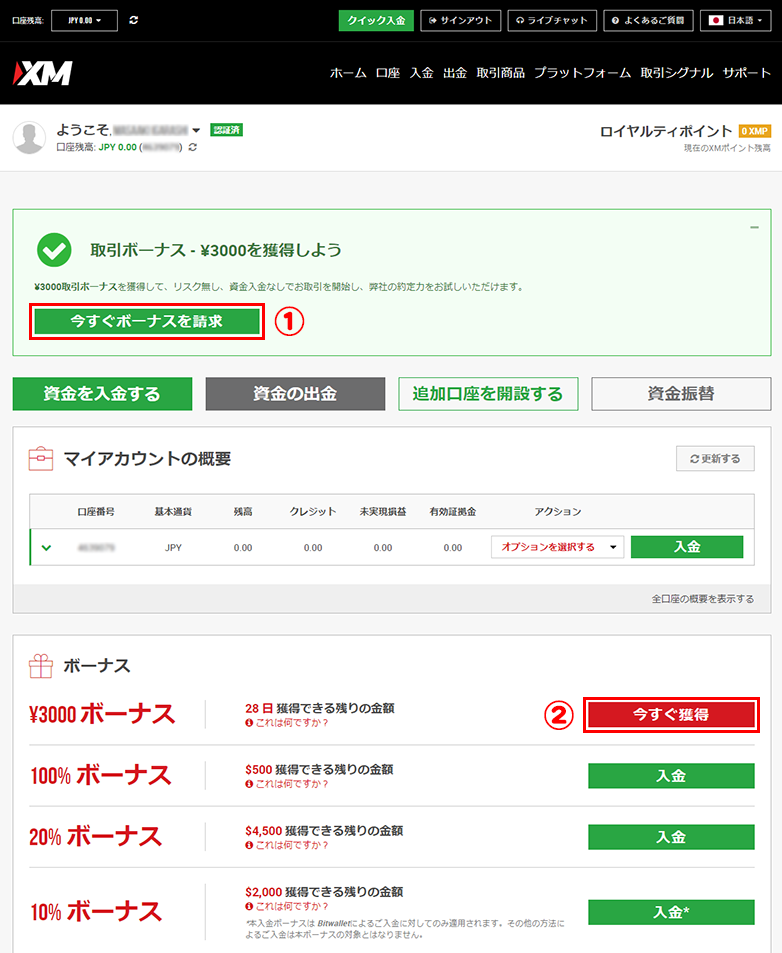Viewport: 782px width, 953px height.
Task: Open 入金 menu in navigation
Action: point(422,73)
